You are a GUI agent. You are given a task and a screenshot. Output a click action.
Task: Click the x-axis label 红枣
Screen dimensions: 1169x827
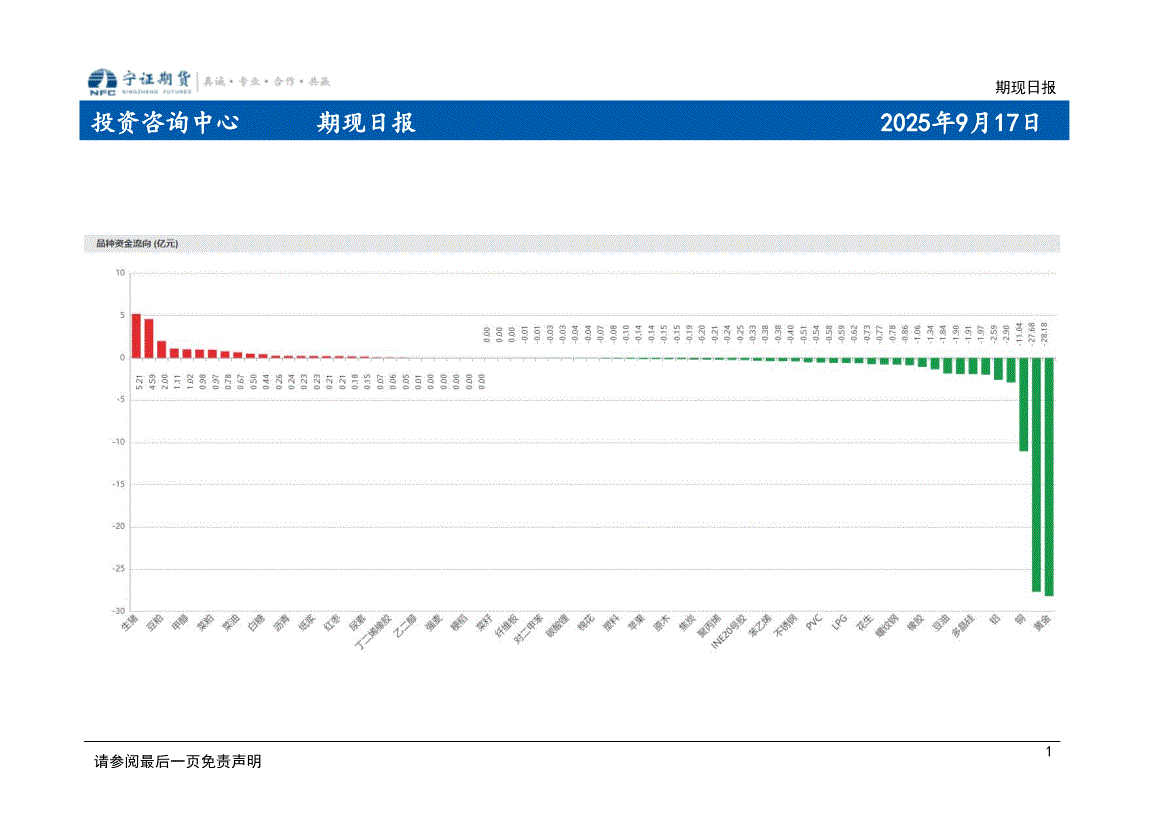coord(332,623)
